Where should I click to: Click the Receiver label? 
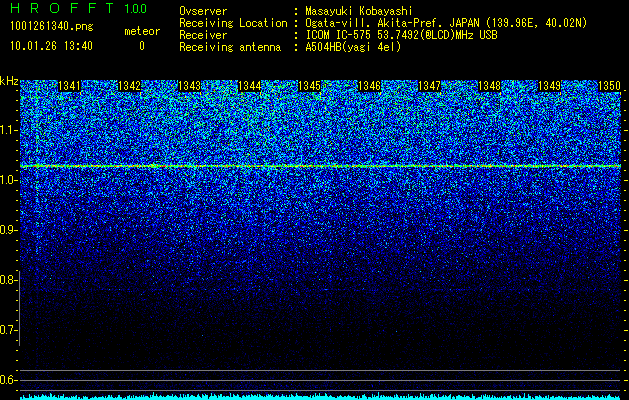(x=203, y=35)
